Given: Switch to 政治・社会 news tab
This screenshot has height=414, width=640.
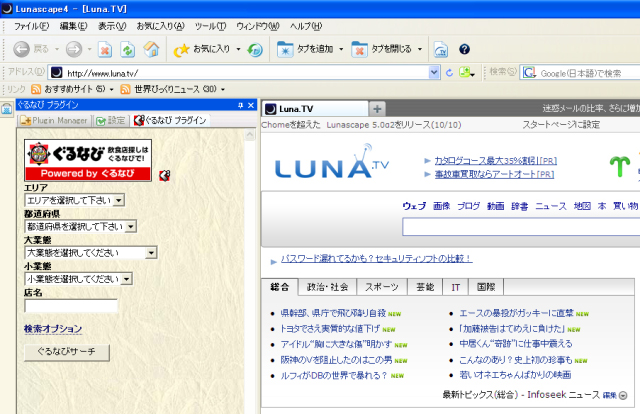Looking at the screenshot, I should [x=327, y=287].
